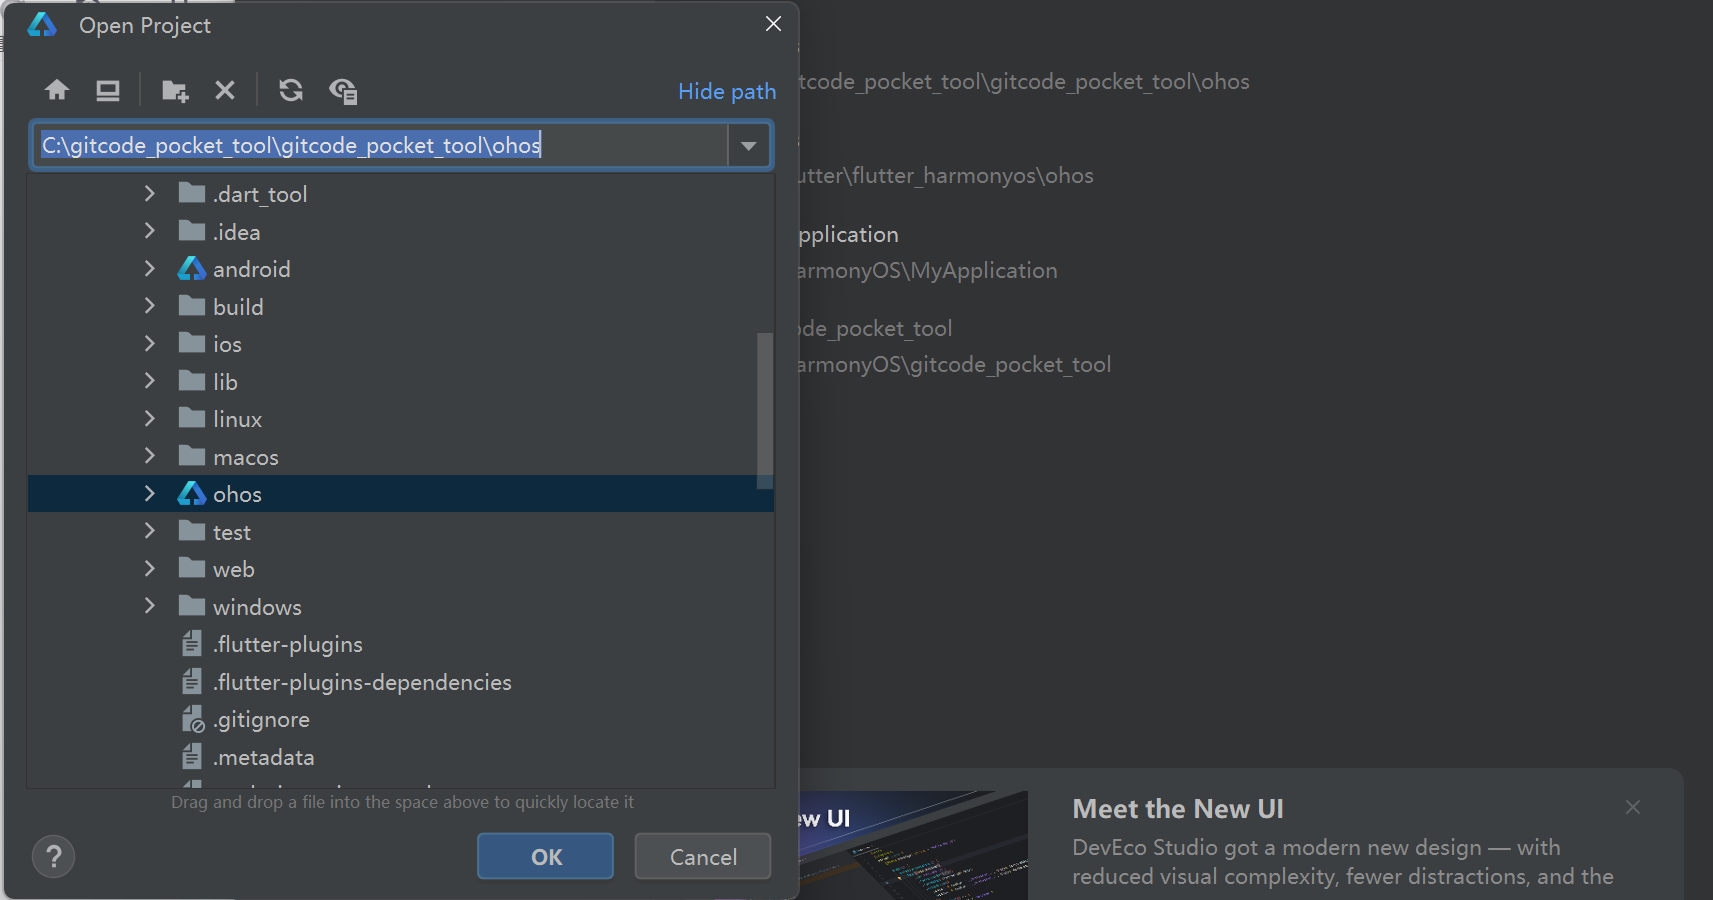Click .flutter-plugins-dependencies file icon
Viewport: 1713px width, 900px height.
pos(192,682)
